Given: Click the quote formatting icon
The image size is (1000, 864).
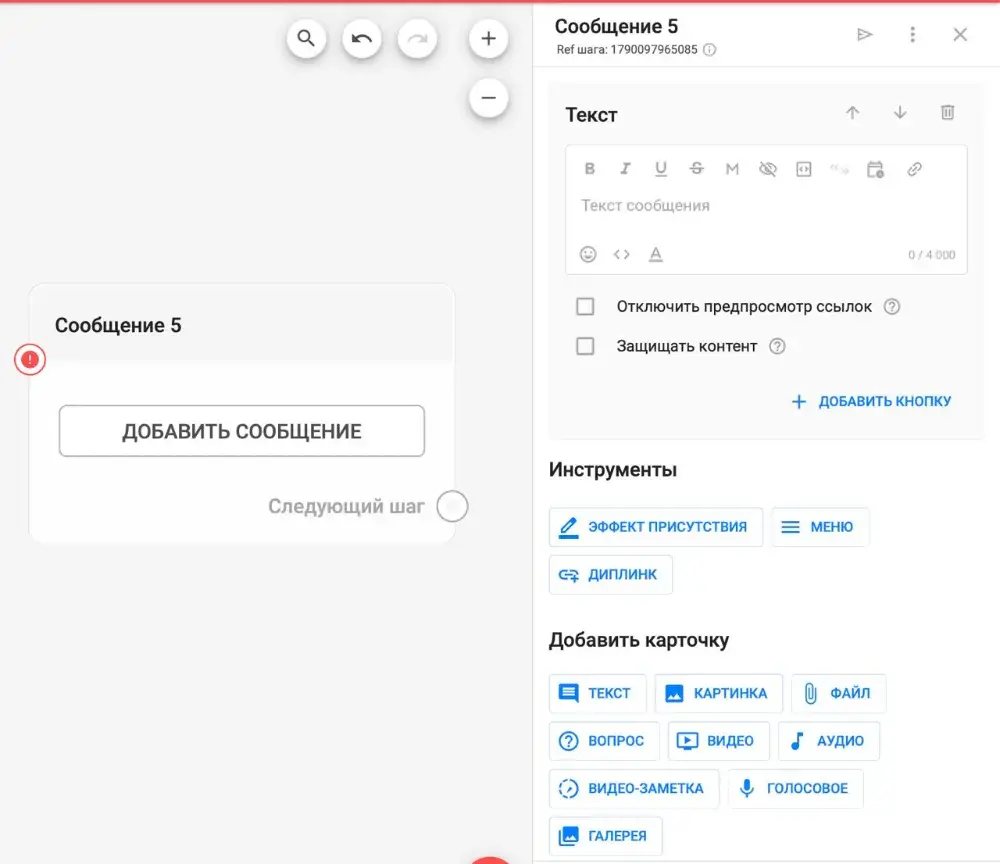Looking at the screenshot, I should click(839, 169).
